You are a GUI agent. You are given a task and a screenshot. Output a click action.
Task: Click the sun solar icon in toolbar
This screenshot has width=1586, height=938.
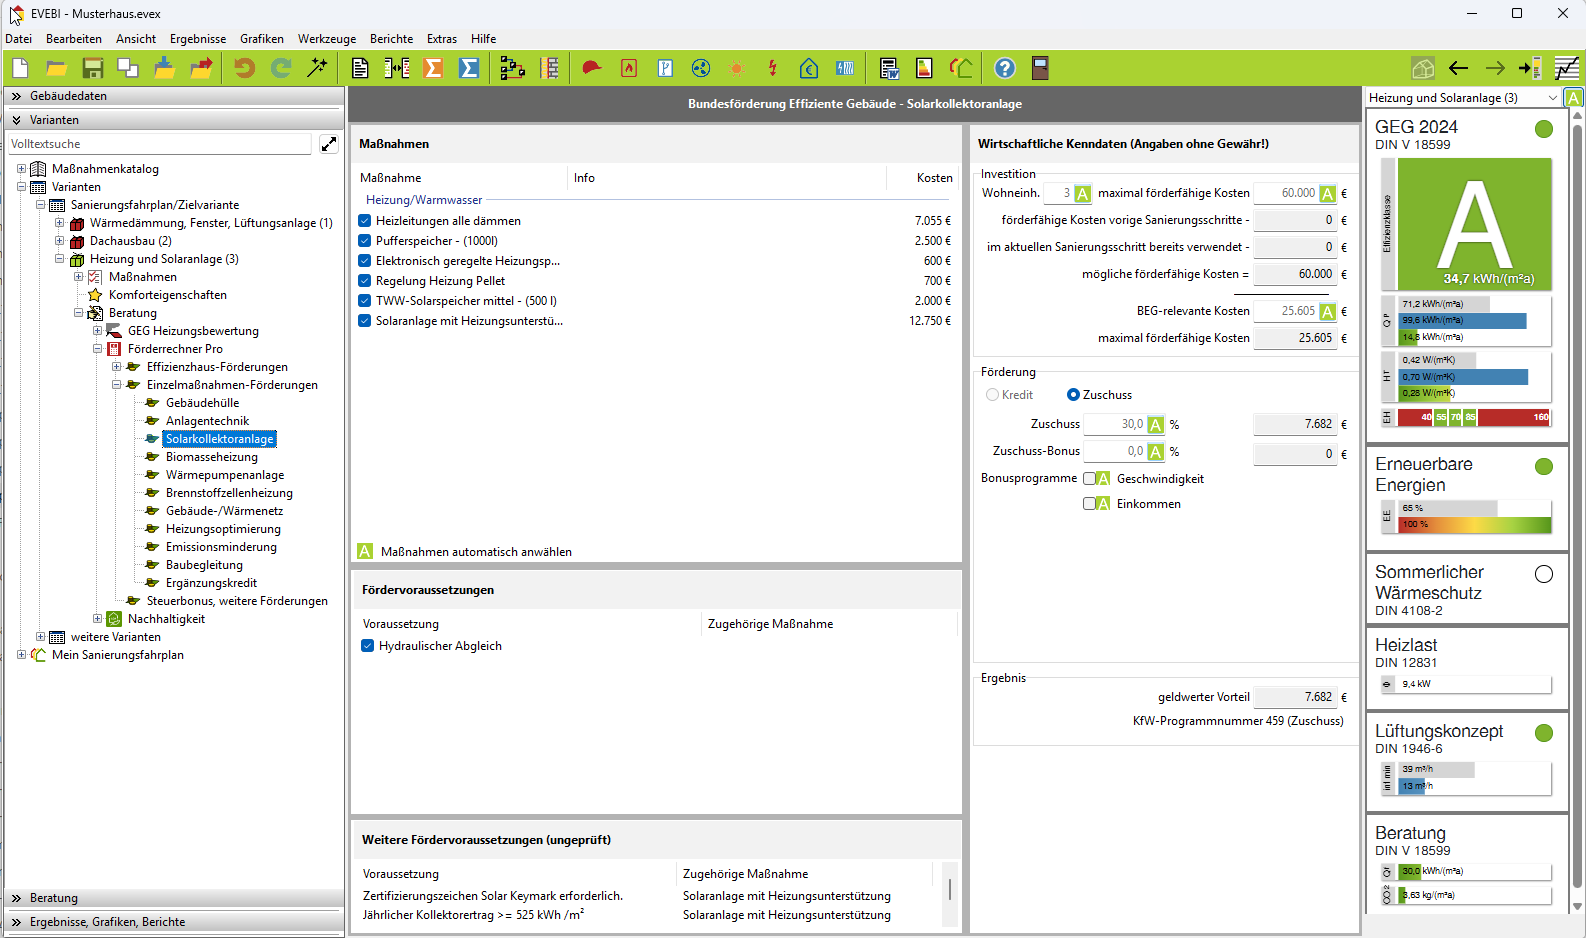737,68
